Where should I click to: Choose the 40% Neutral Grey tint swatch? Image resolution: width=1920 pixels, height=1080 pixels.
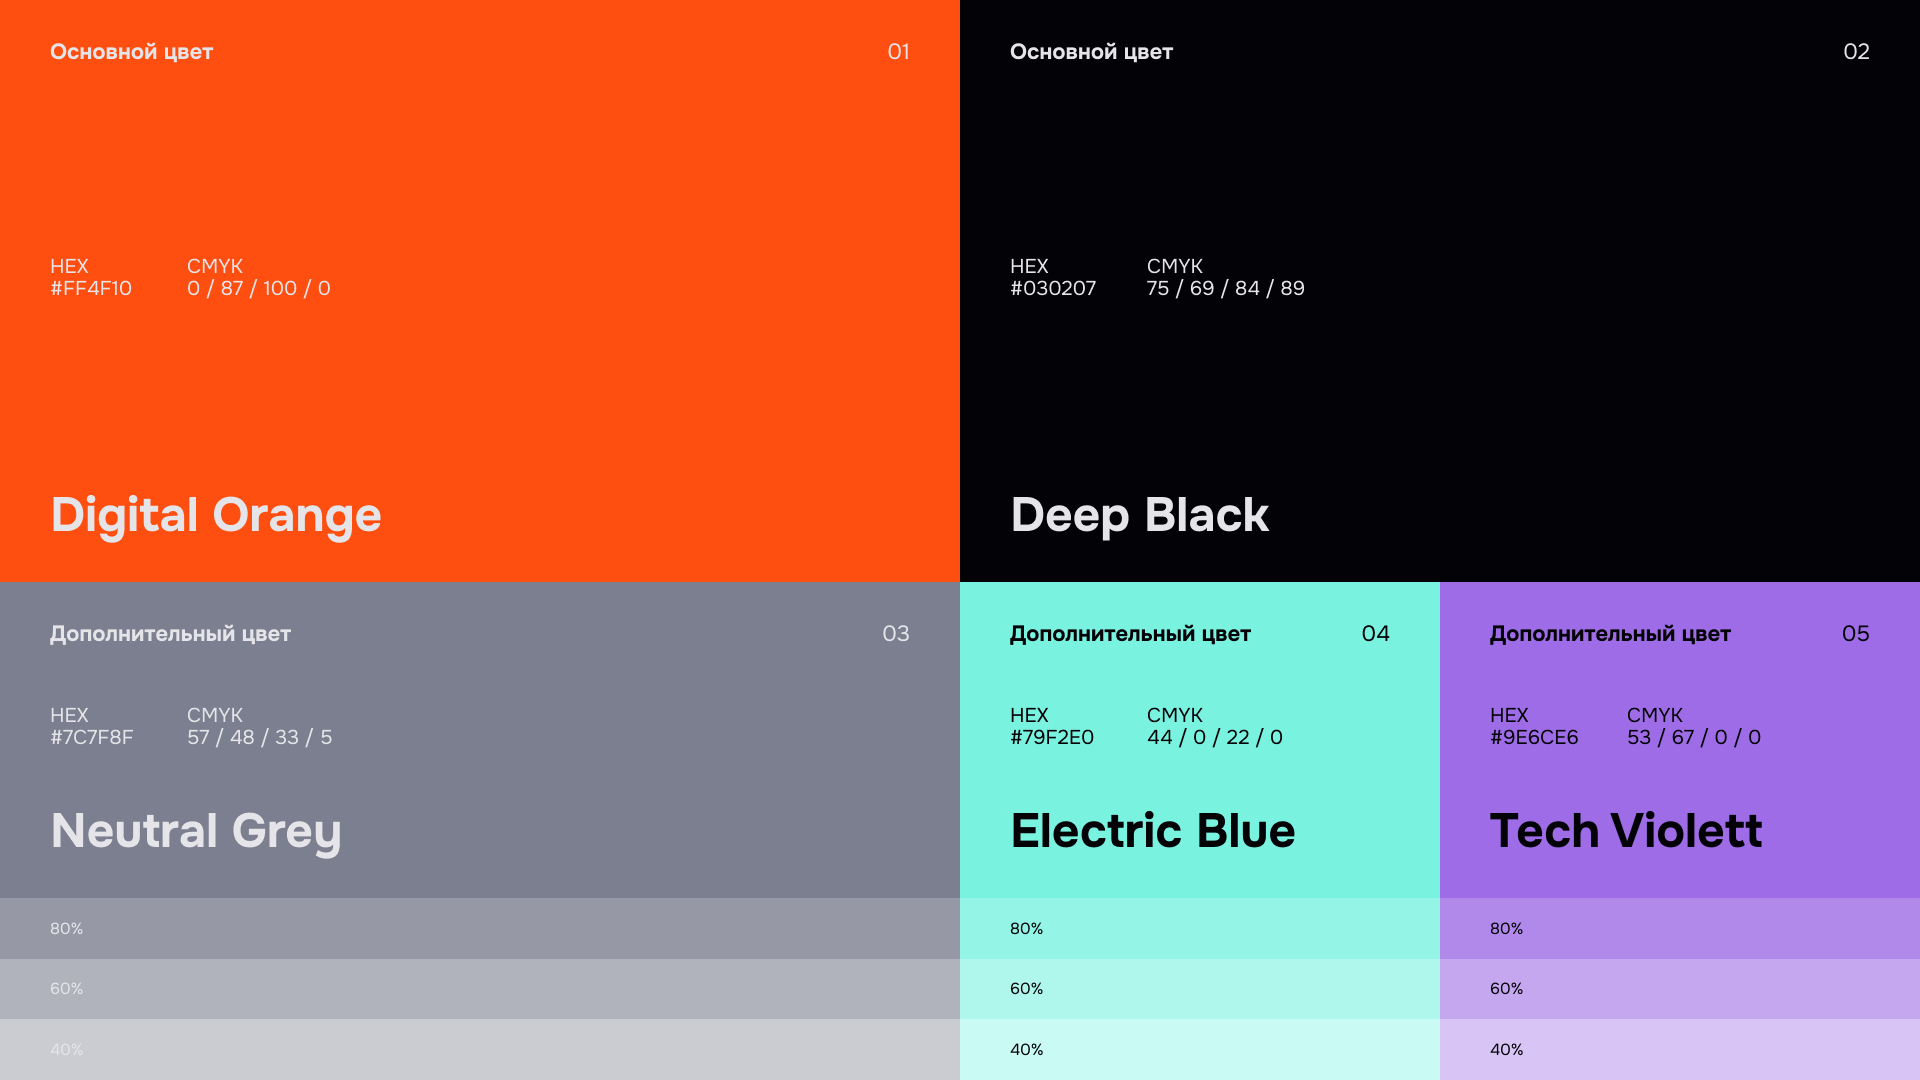pos(480,1049)
